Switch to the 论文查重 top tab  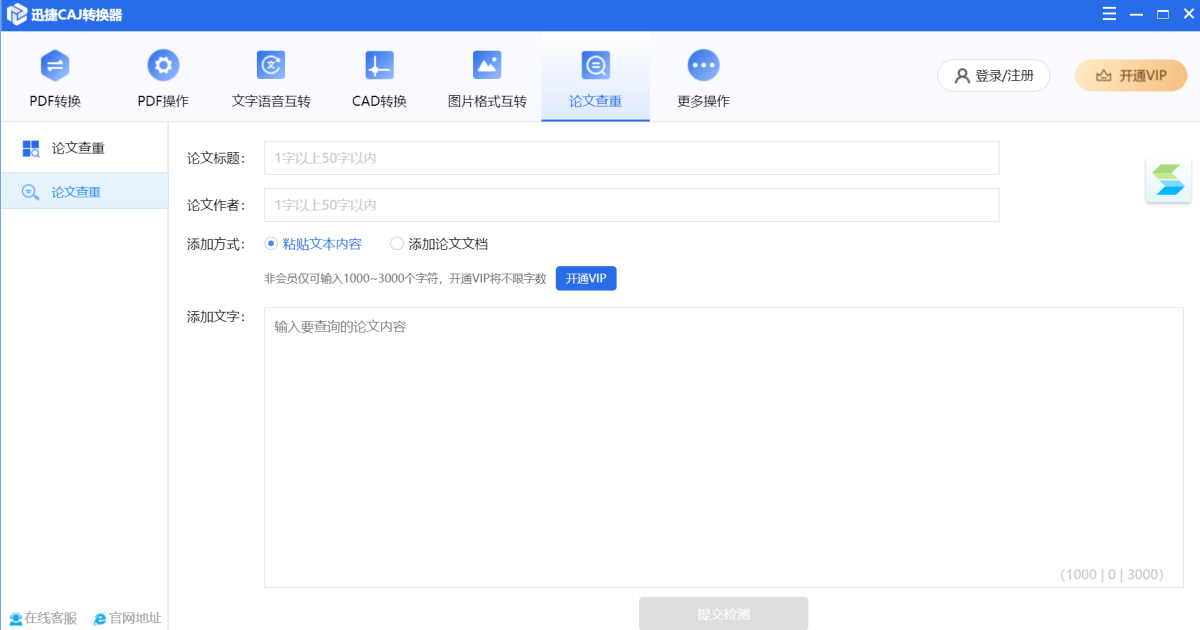coord(595,77)
